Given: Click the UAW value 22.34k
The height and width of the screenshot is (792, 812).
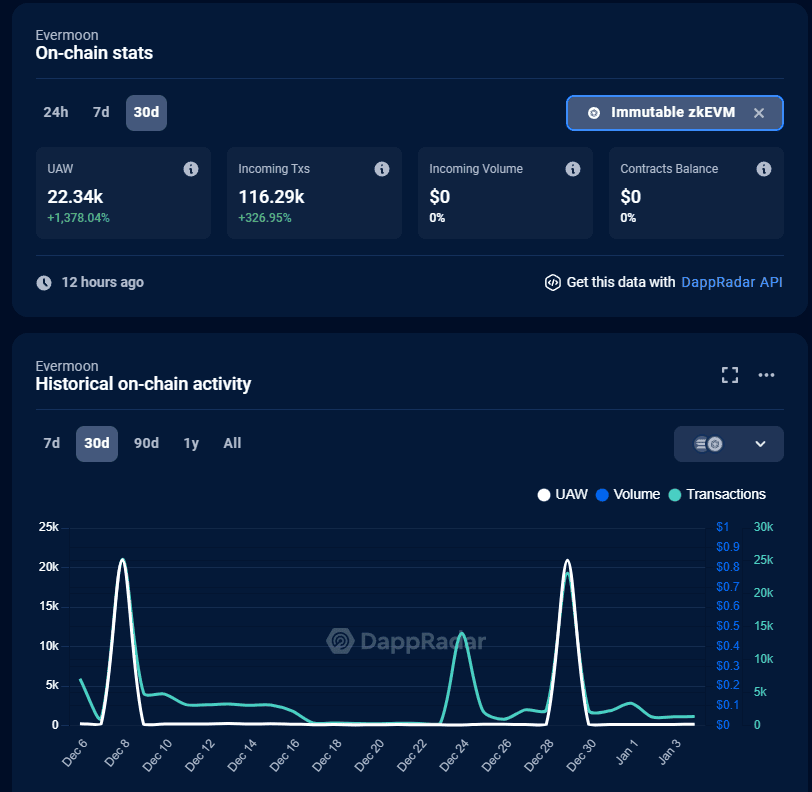Looking at the screenshot, I should 75,197.
